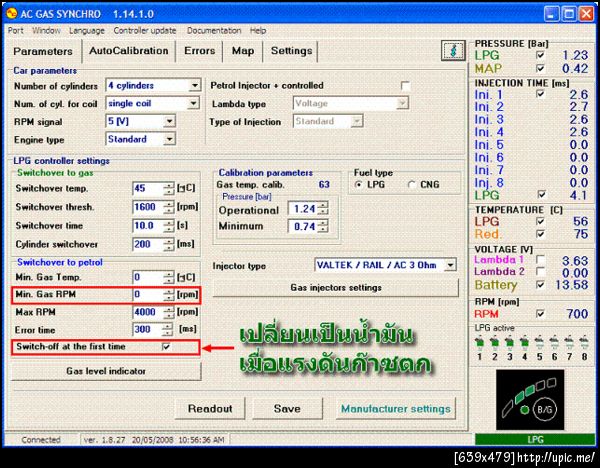Toggle Petrol Injector + controlled checkbox
The width and height of the screenshot is (600, 468).
tap(405, 86)
